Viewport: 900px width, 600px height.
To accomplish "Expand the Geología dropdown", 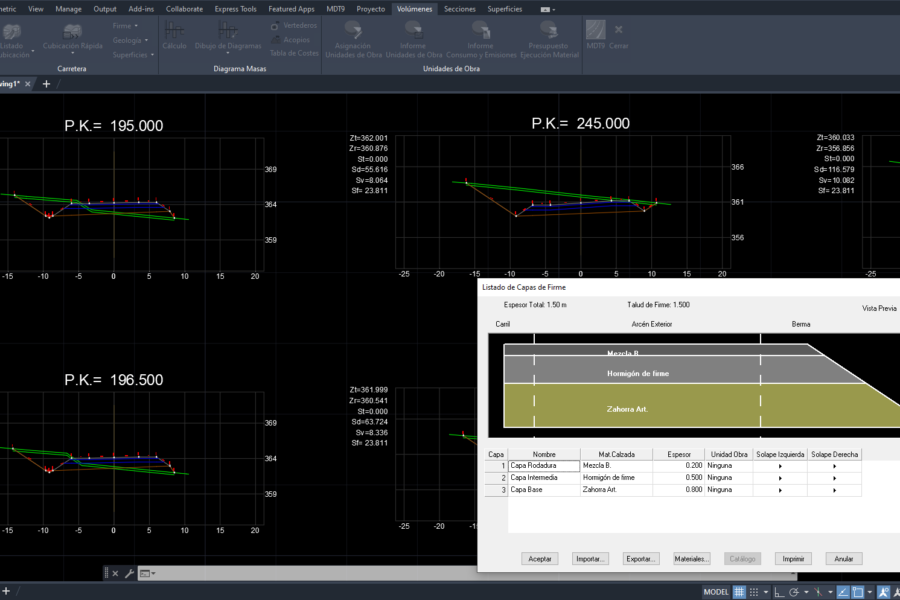I will click(x=130, y=40).
